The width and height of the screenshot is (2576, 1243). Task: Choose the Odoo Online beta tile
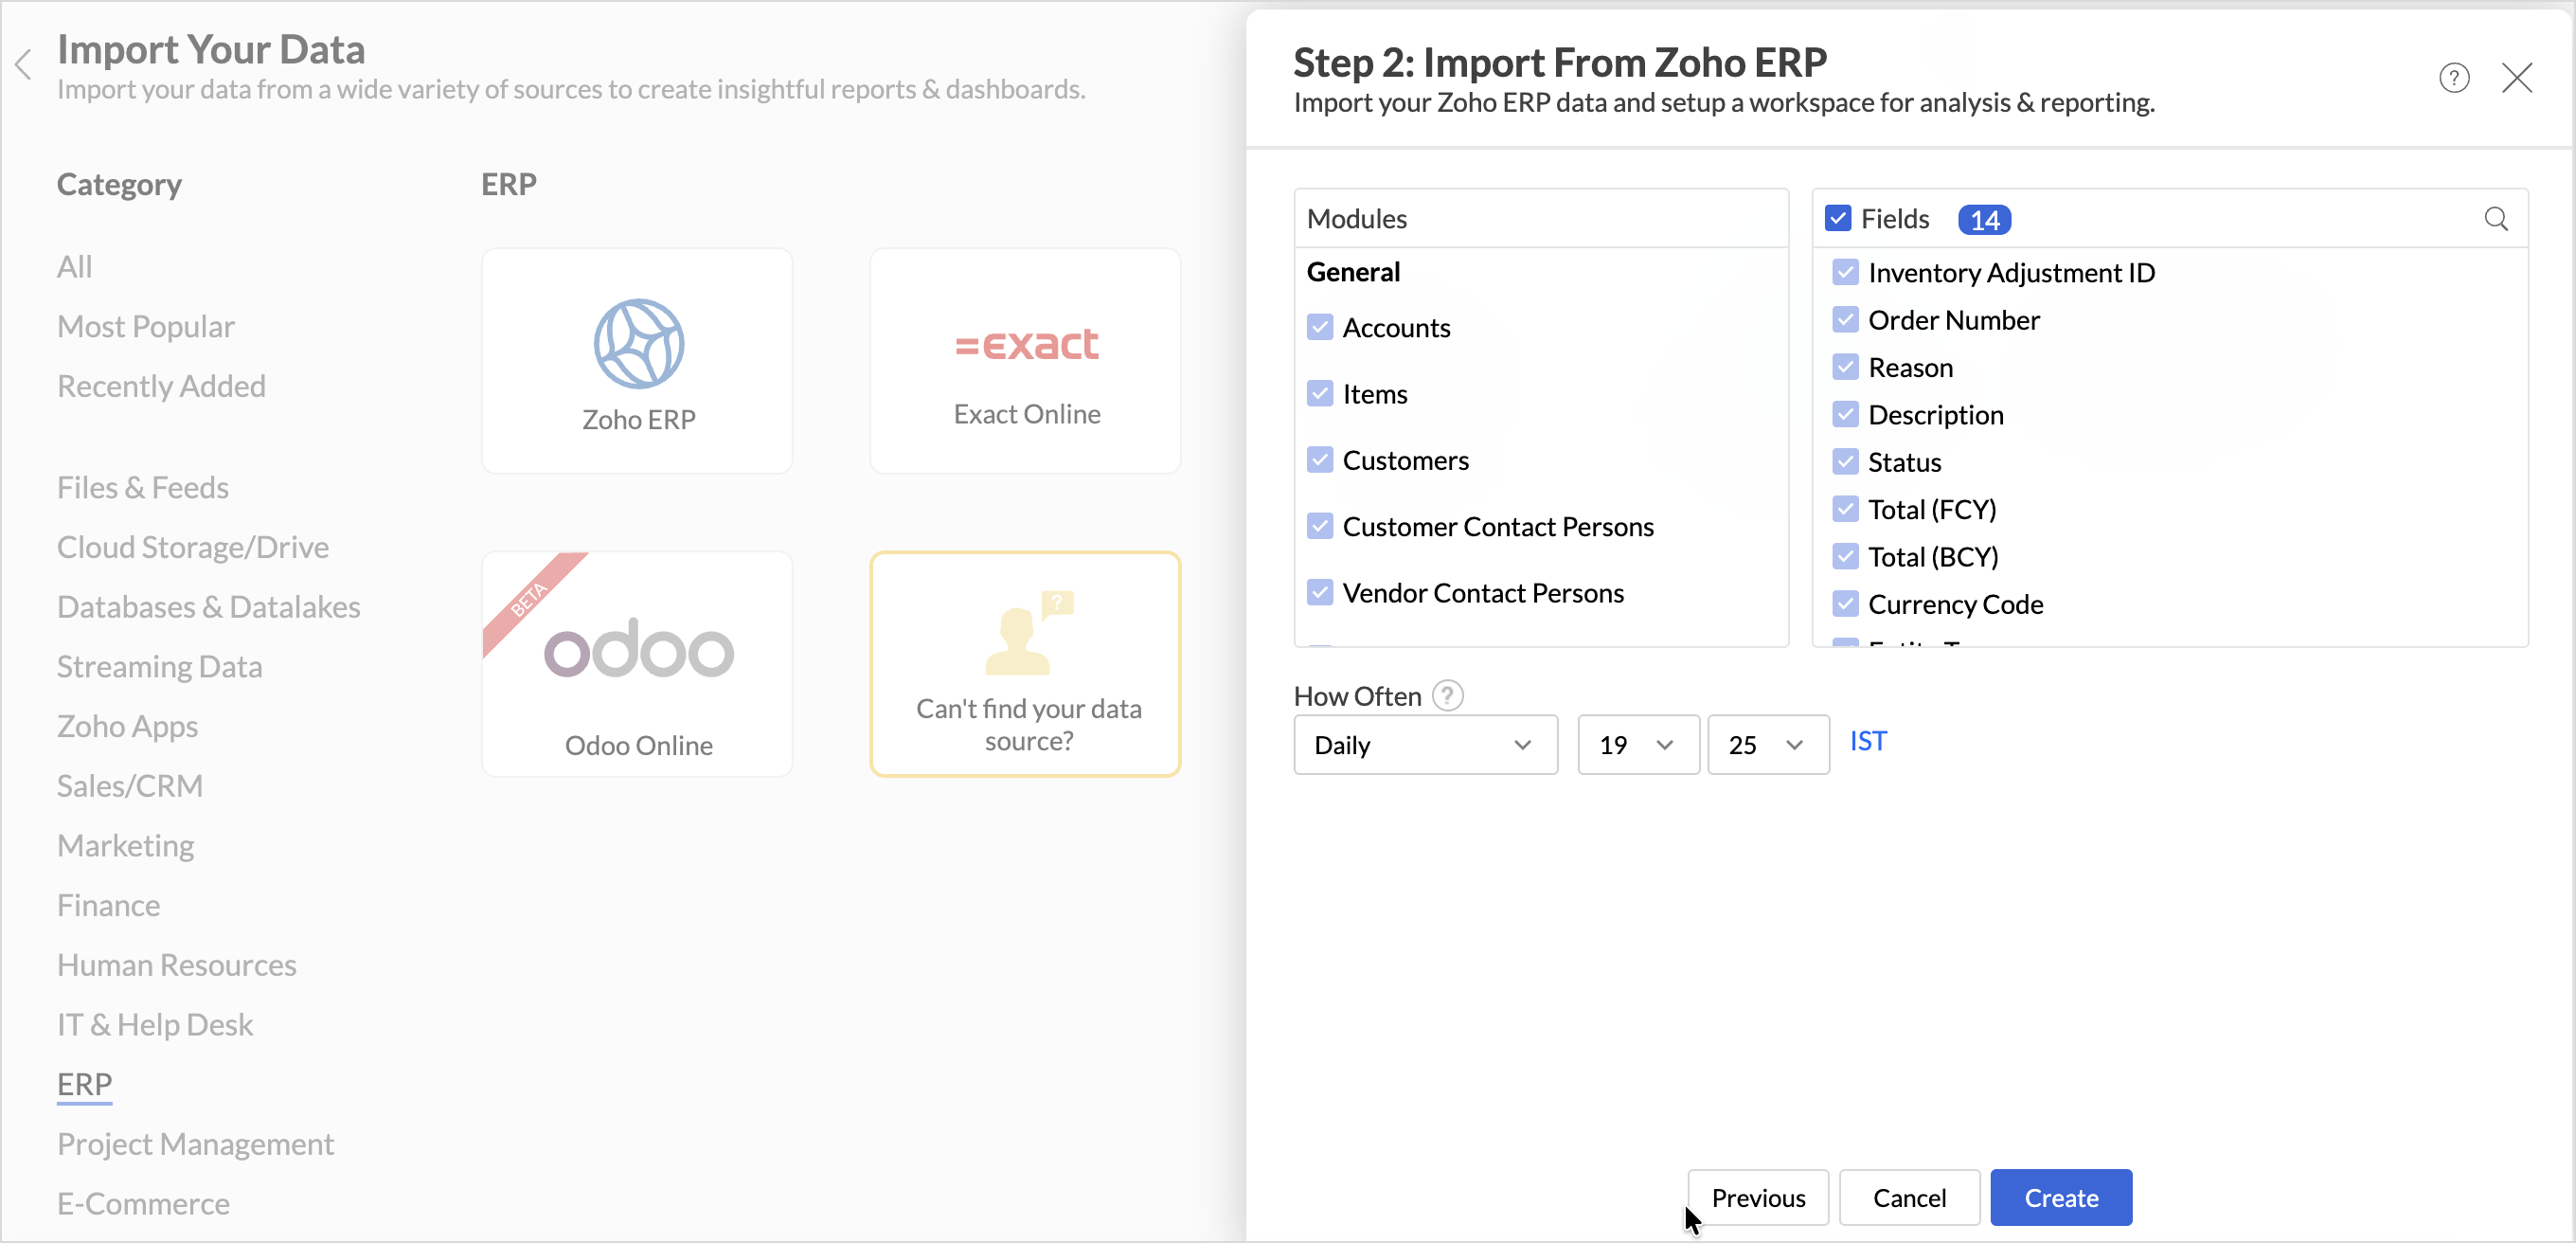pyautogui.click(x=637, y=664)
